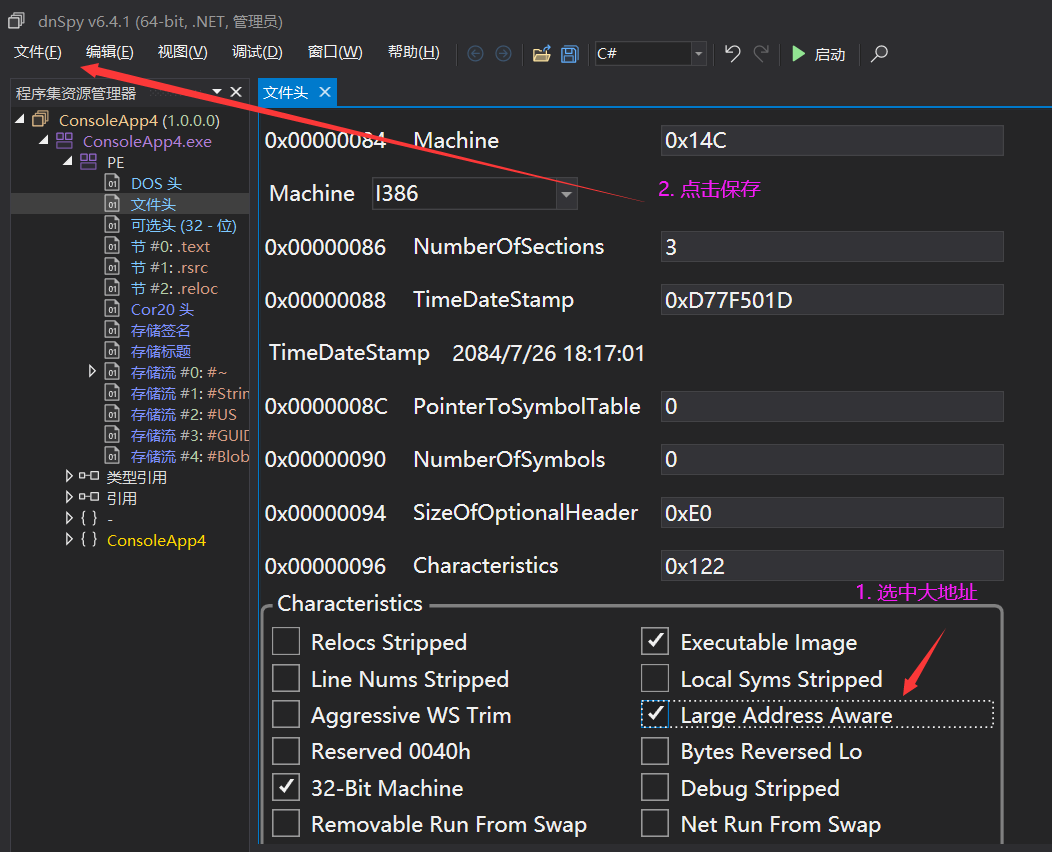Enable the Relocs Stripped checkbox

[286, 642]
